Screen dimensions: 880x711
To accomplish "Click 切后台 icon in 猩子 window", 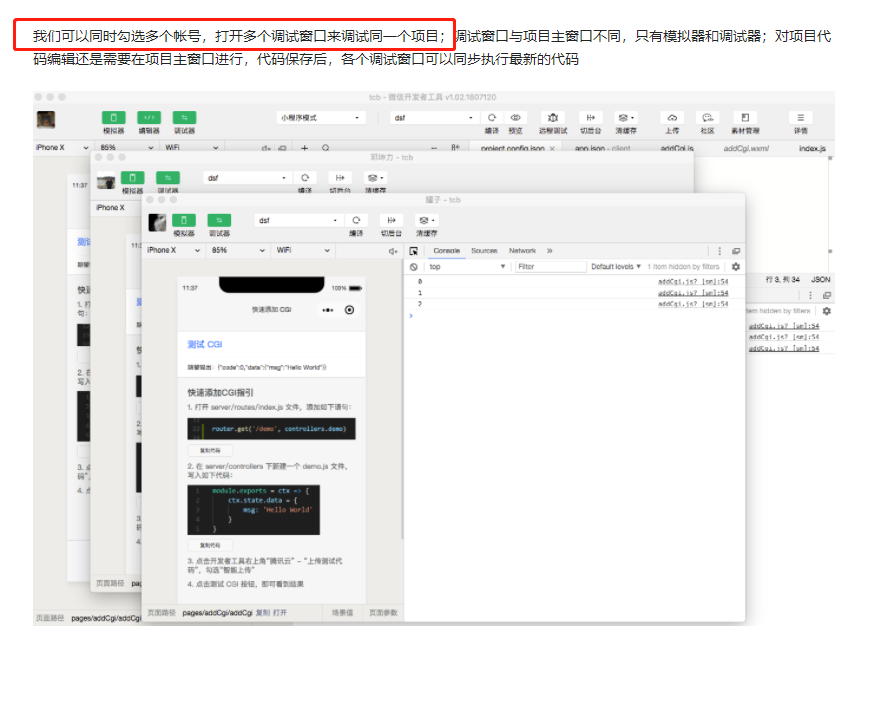I will (x=391, y=220).
